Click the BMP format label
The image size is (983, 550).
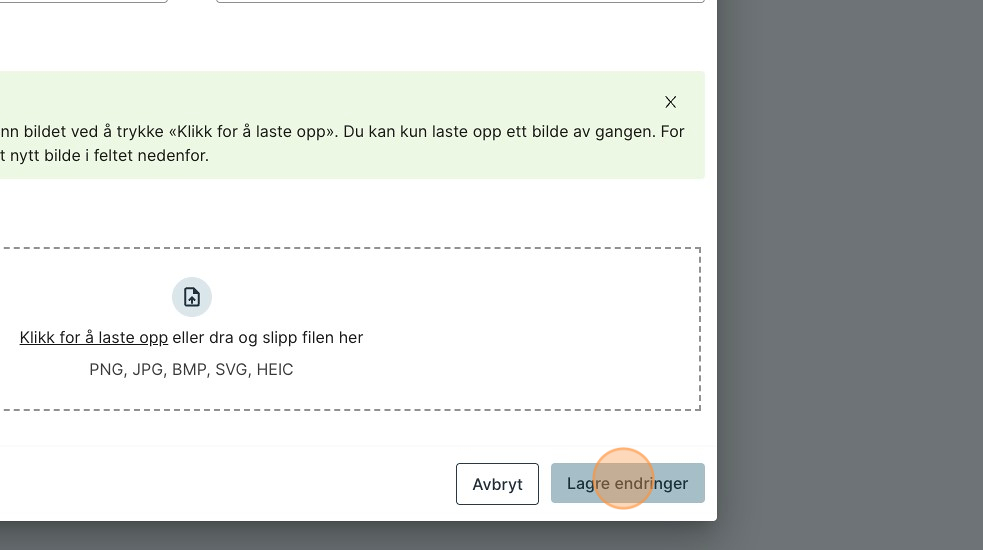189,370
